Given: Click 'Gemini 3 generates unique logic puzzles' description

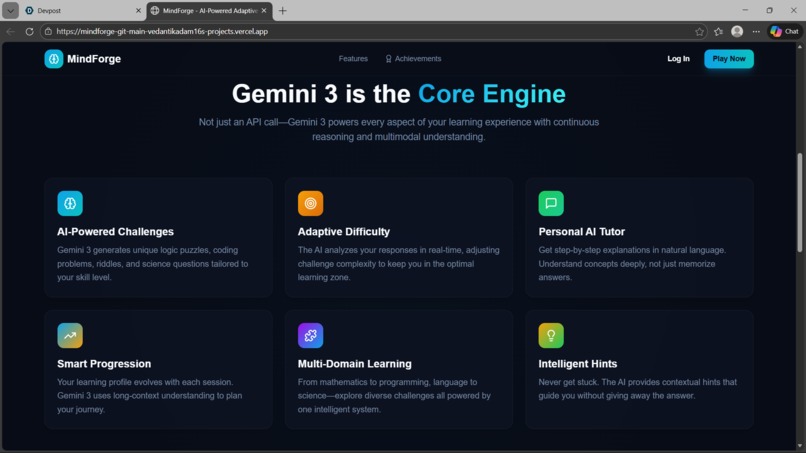Looking at the screenshot, I should click(153, 264).
